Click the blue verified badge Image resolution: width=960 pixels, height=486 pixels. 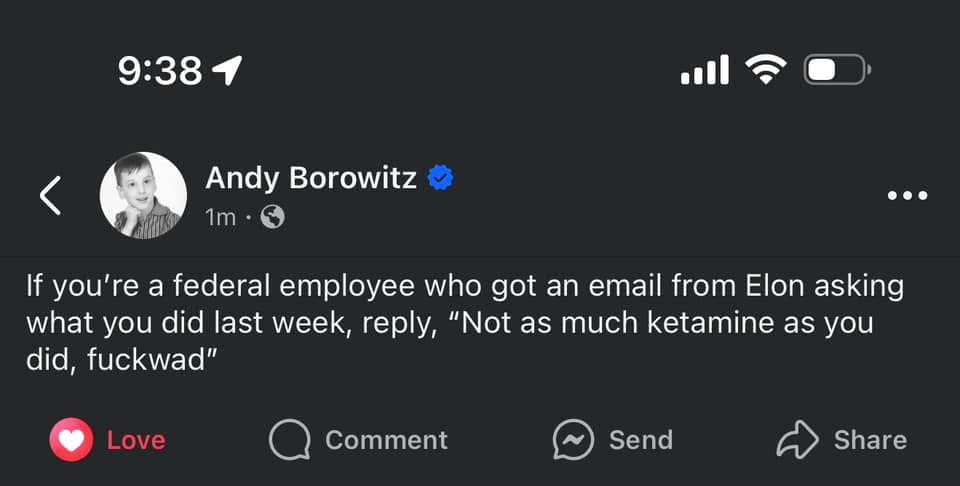441,178
